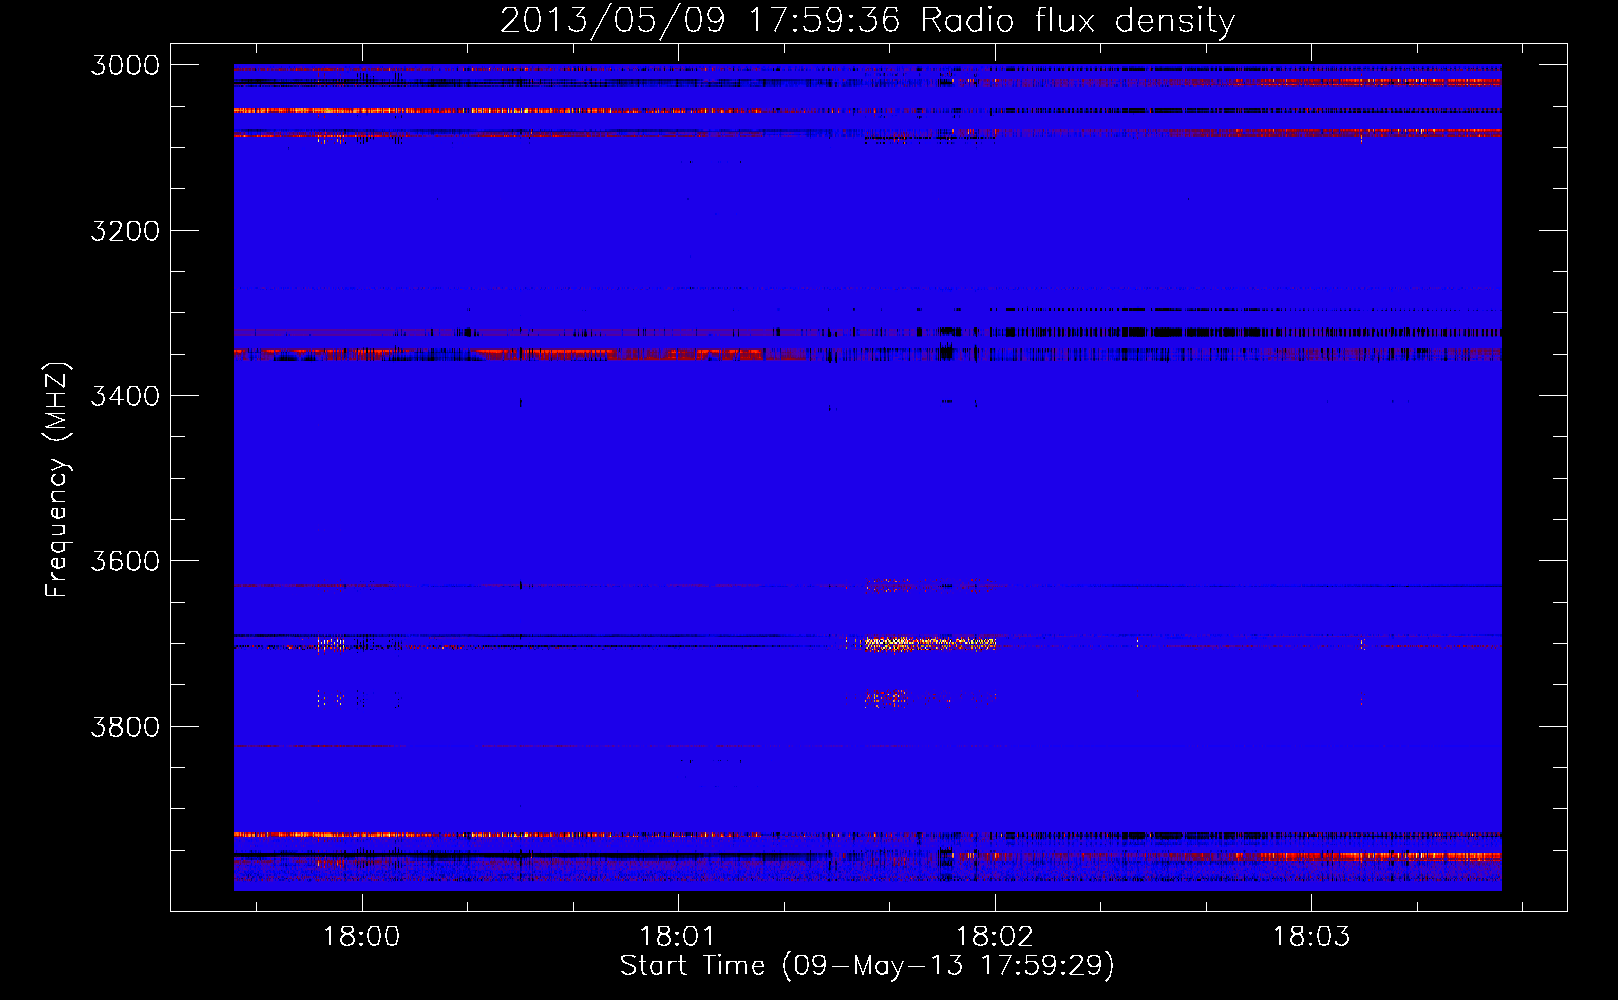Click the plot title '2013/05/09 17:59:36 Radio flux density'
The height and width of the screenshot is (1000, 1618).
coord(867,21)
